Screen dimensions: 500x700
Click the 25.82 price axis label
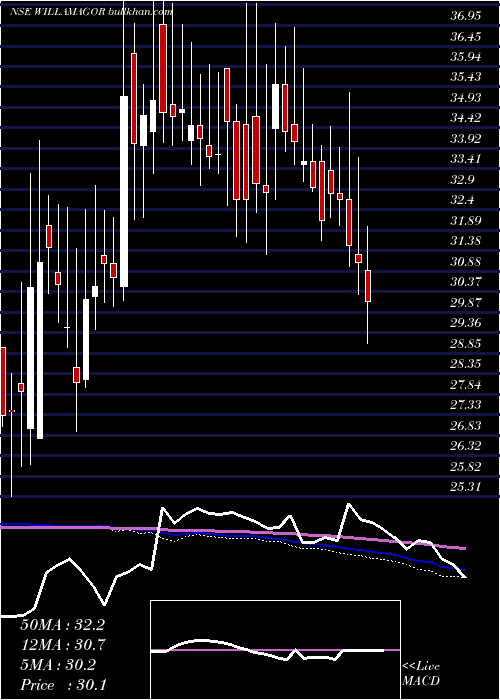(x=466, y=466)
